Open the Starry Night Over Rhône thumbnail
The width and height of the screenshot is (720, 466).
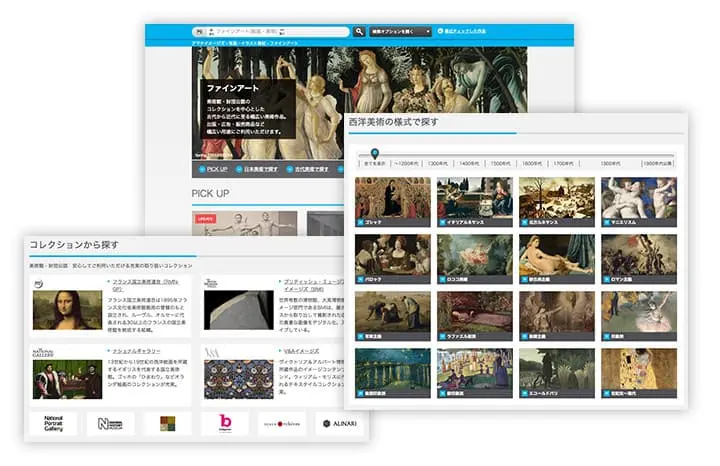pos(393,373)
